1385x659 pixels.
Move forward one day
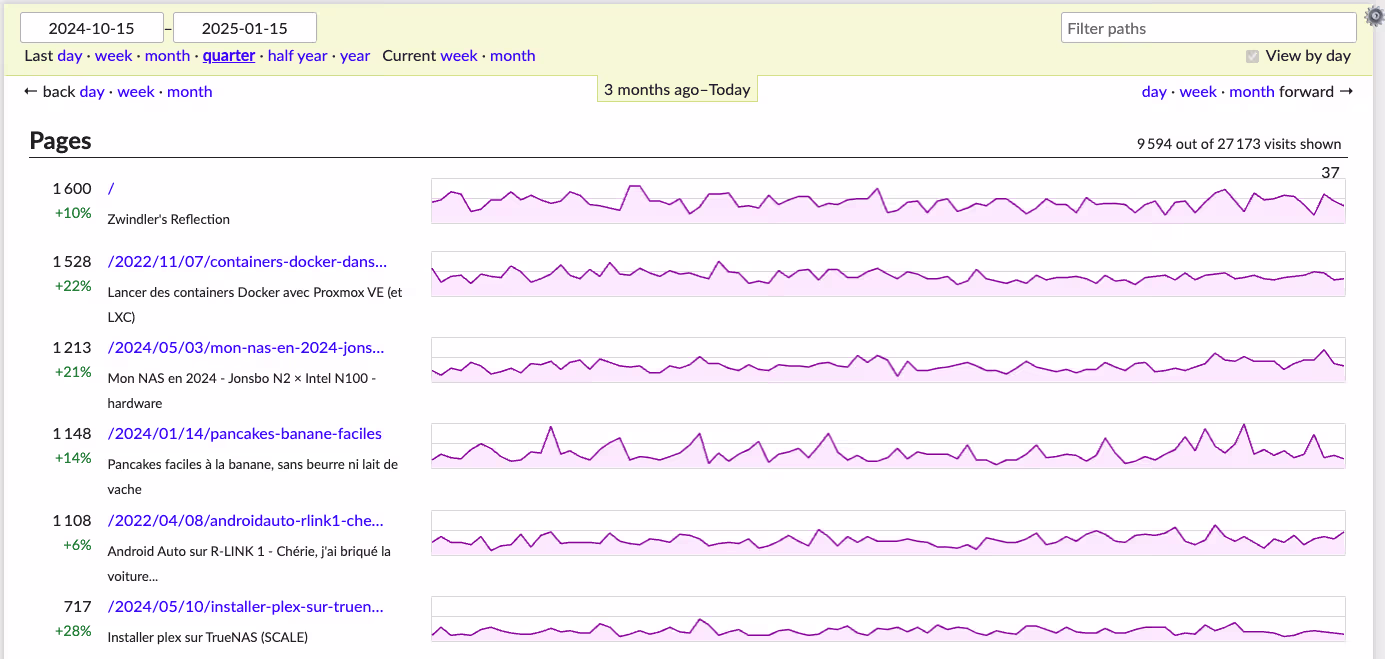click(1154, 92)
